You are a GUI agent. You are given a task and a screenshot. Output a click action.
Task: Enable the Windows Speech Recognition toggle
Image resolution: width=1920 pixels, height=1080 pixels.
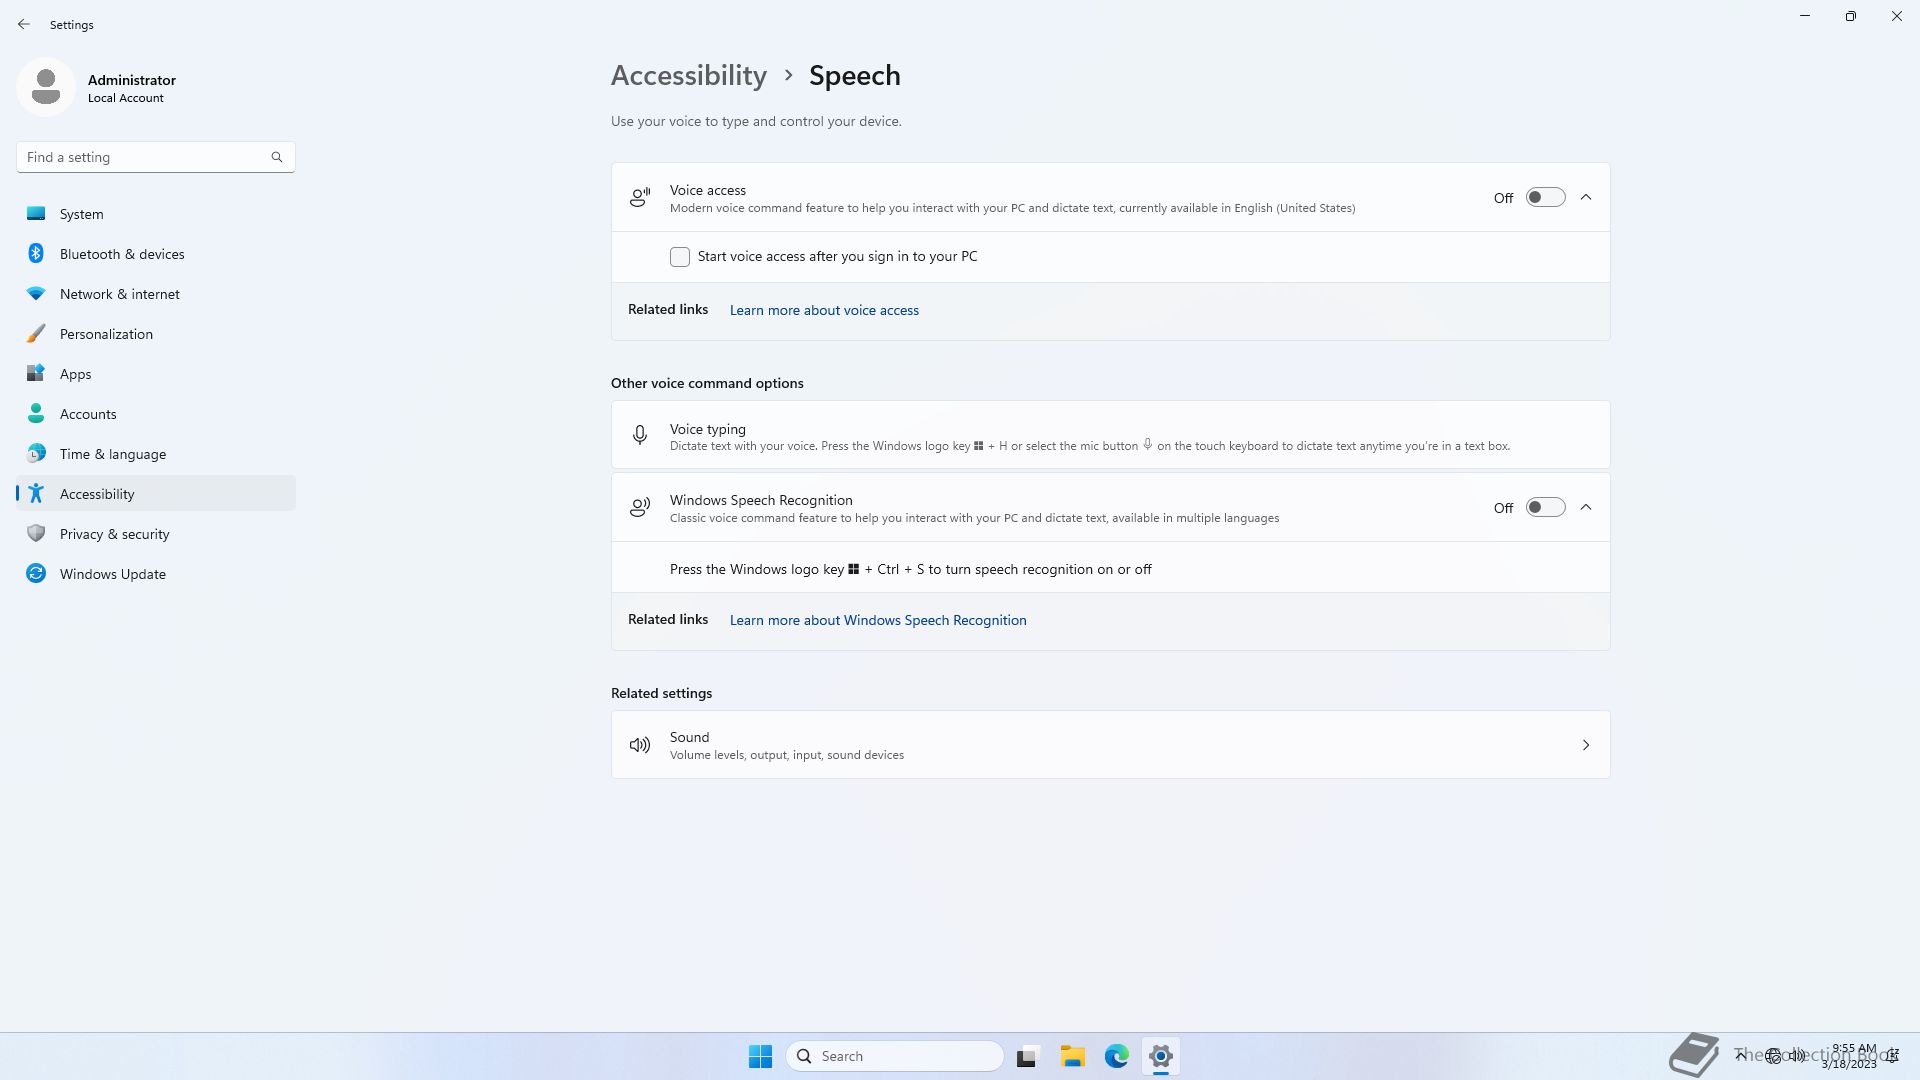[1545, 507]
